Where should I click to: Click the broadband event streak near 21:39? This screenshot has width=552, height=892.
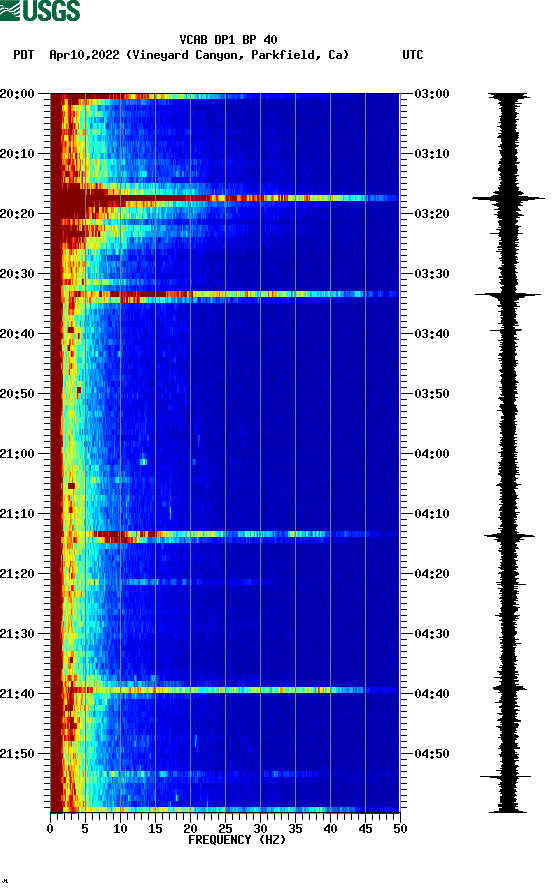(x=225, y=690)
